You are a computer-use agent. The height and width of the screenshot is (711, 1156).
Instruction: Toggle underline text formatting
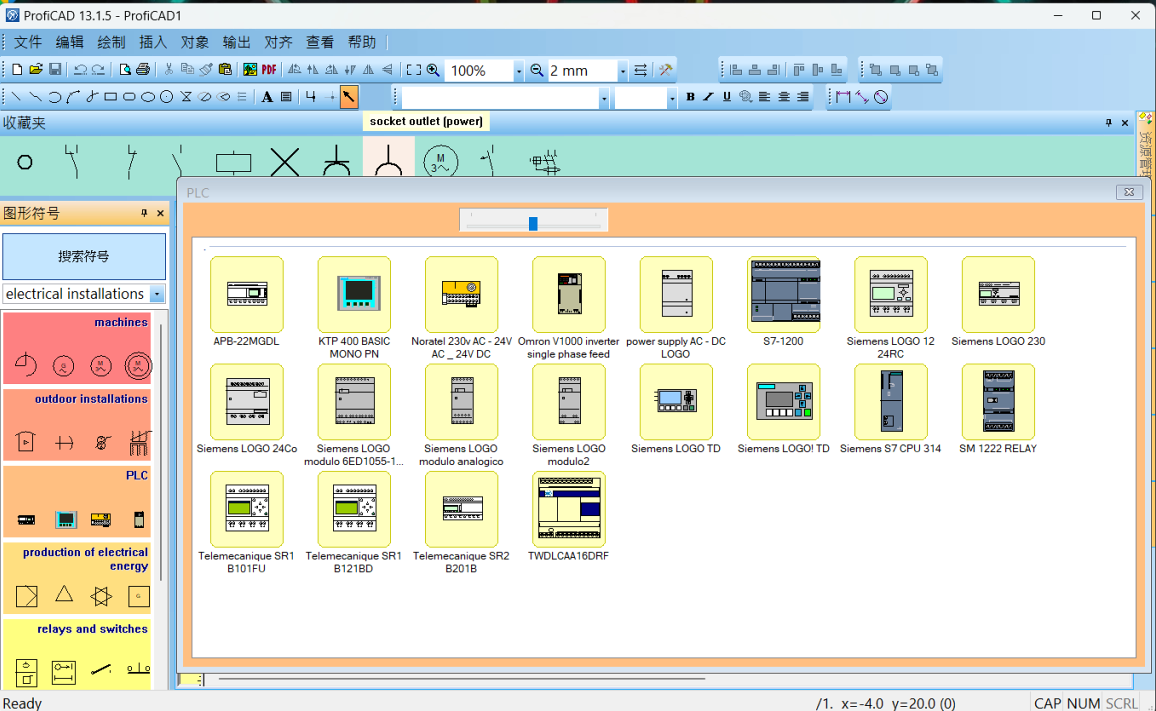[x=727, y=97]
